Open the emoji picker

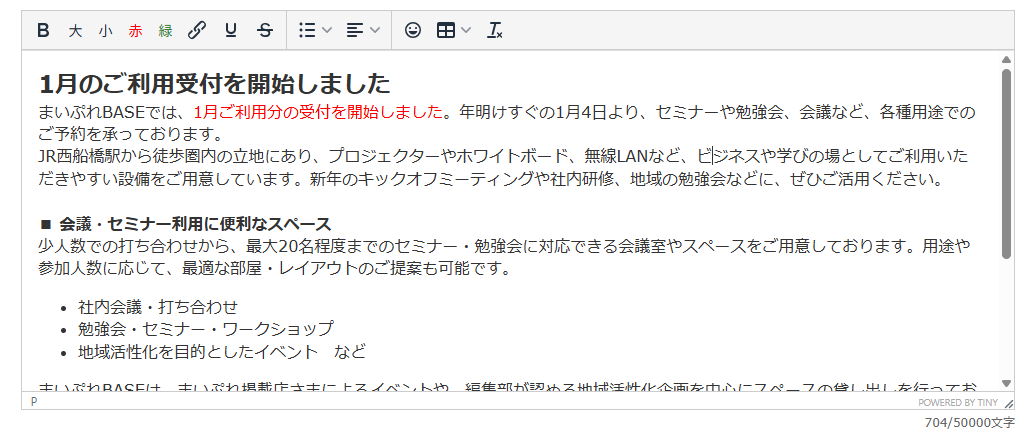tap(412, 31)
